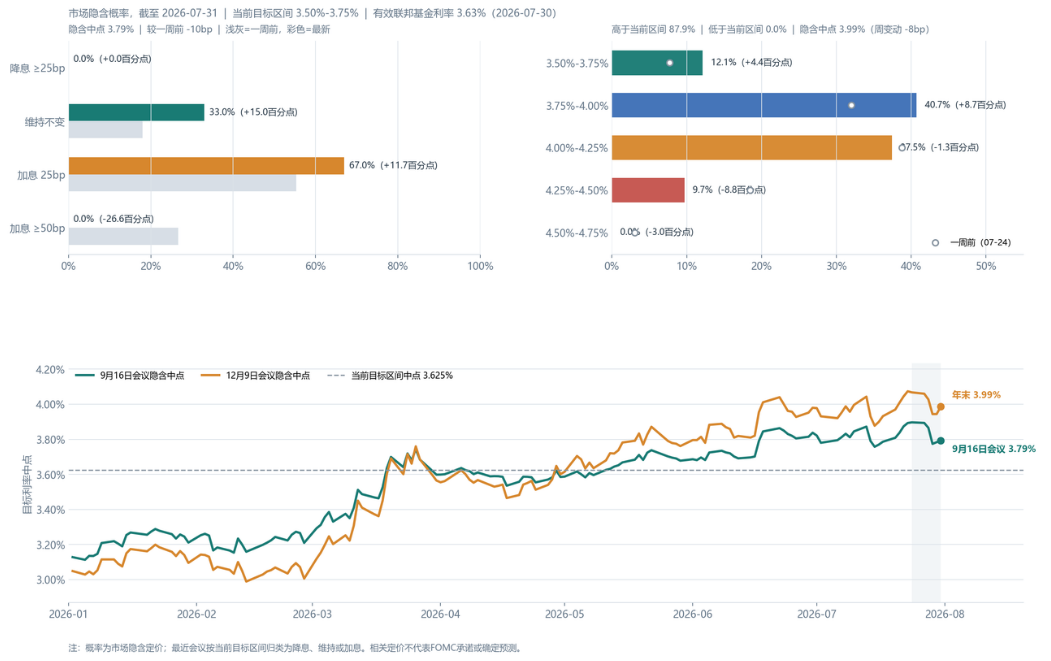Click the orange 4.00%-4.25% range bar
The image size is (1051, 661).
coord(752,147)
